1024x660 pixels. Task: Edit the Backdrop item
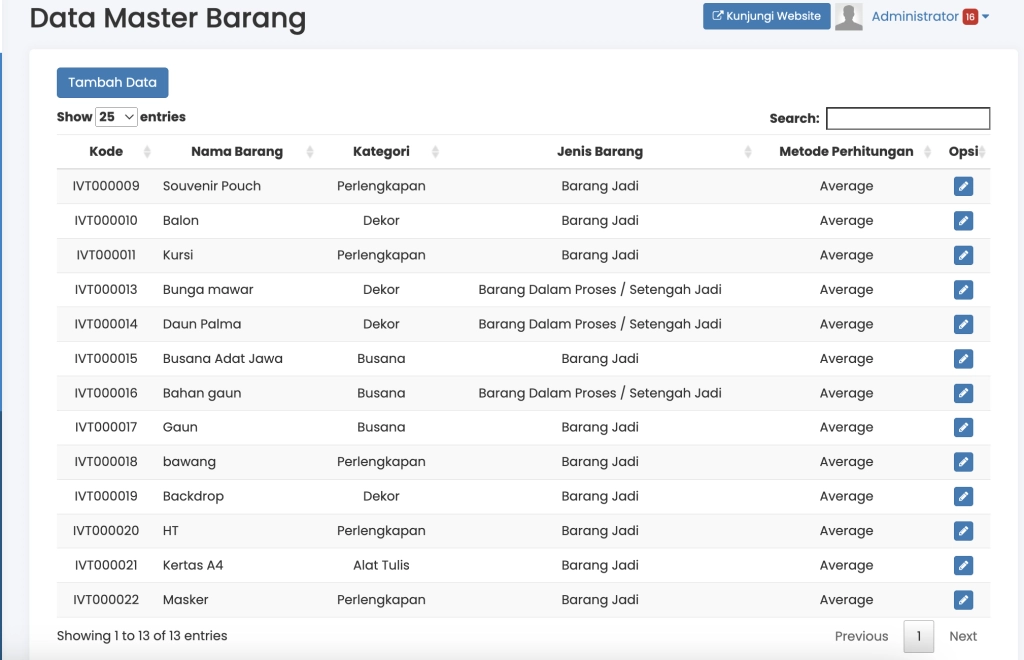click(963, 496)
